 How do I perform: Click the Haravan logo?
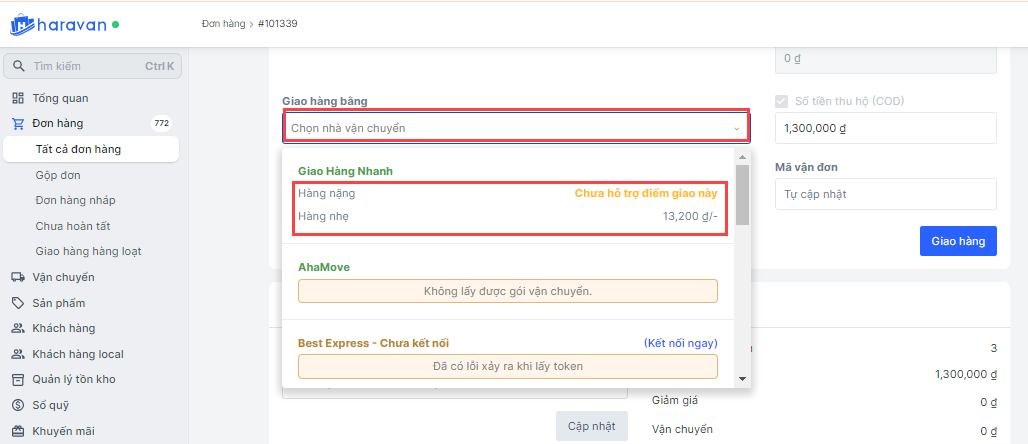(x=58, y=25)
